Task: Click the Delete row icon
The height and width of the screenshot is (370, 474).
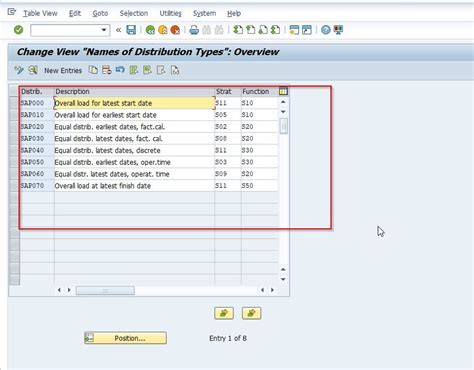Action: (107, 70)
